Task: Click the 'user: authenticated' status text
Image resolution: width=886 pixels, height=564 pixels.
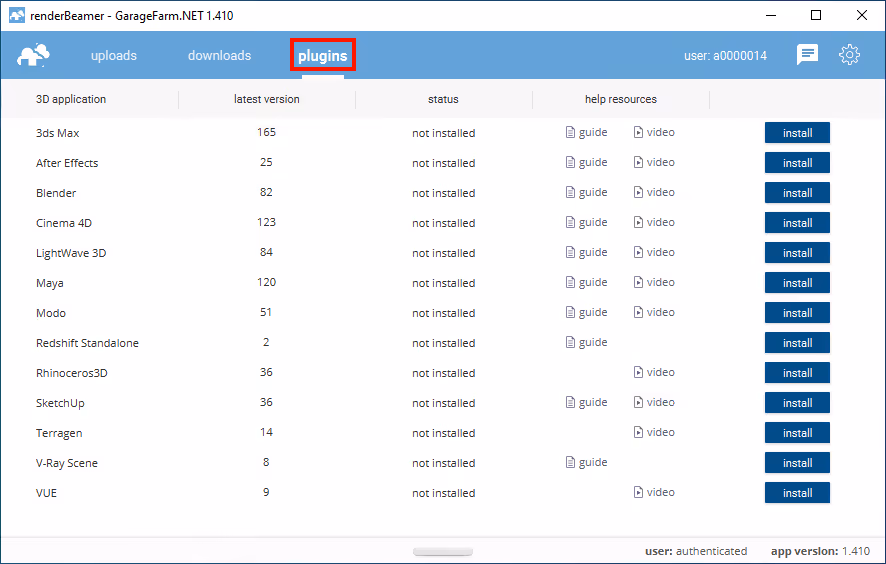Action: tap(696, 551)
